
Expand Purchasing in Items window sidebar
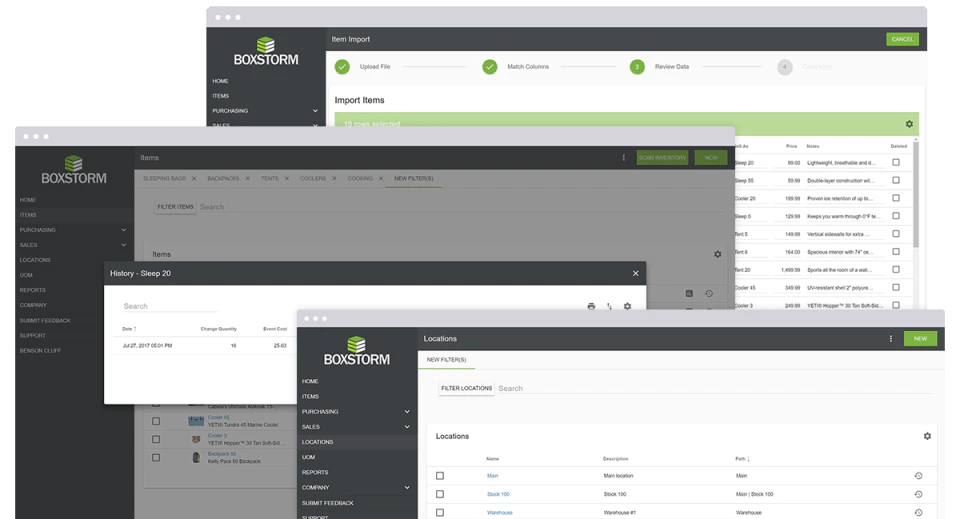point(124,230)
